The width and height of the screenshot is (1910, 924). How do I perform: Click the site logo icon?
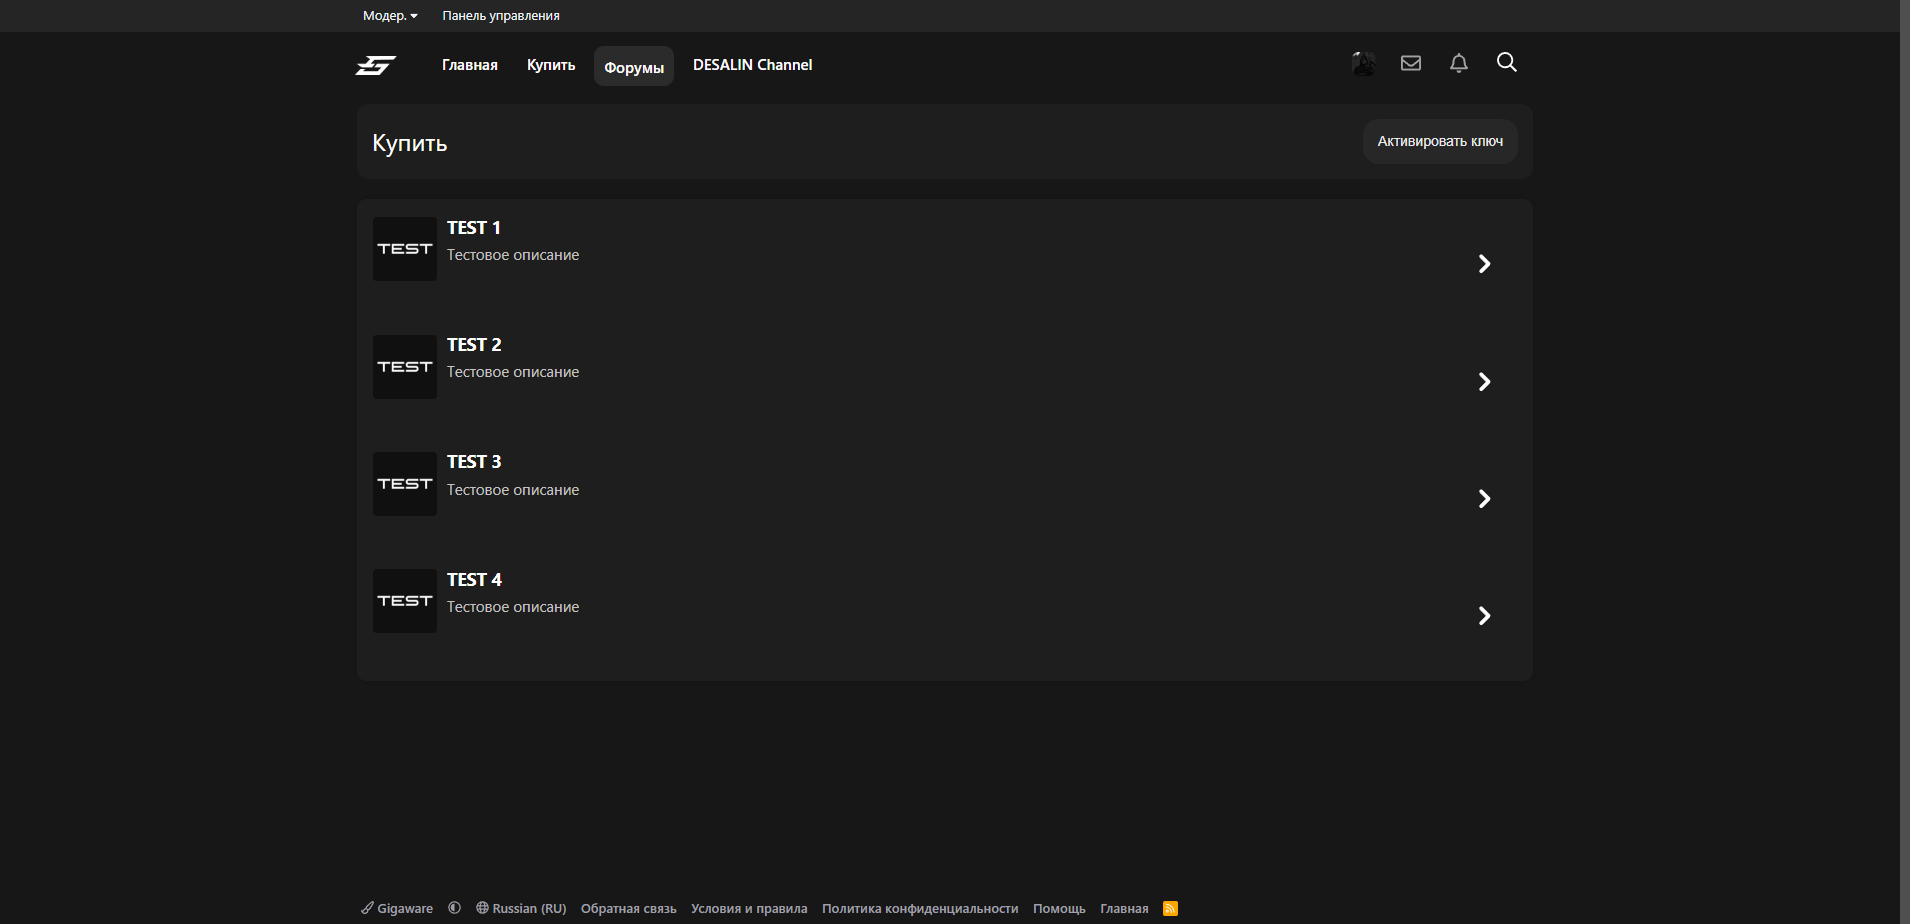coord(376,65)
